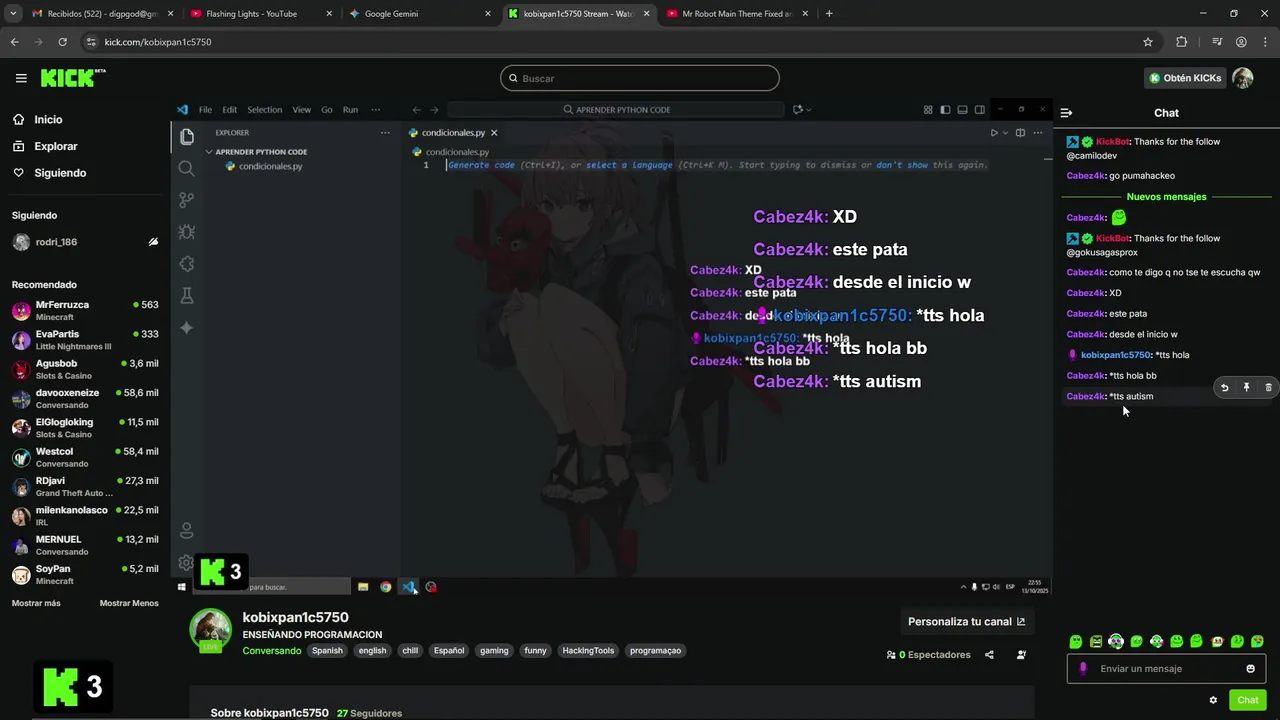Click the Obtén KICKs button
Viewport: 1280px width, 720px height.
click(1185, 78)
